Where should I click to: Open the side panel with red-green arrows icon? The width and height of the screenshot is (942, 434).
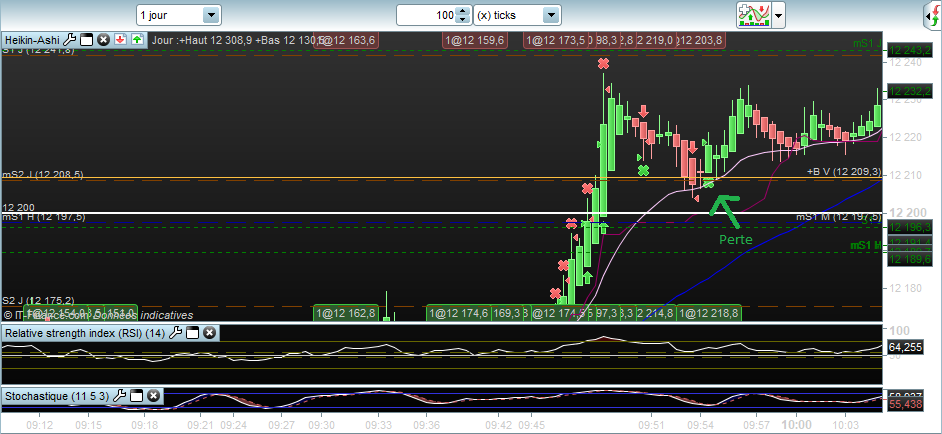(934, 16)
